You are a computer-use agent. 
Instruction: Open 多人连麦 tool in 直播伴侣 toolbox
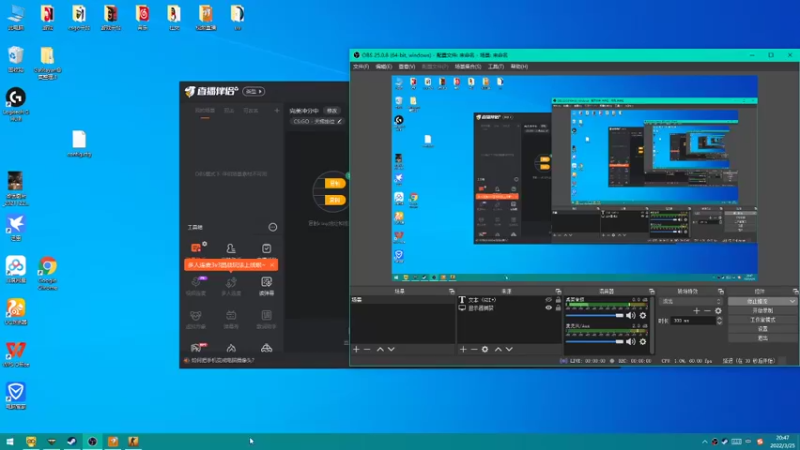(x=231, y=286)
